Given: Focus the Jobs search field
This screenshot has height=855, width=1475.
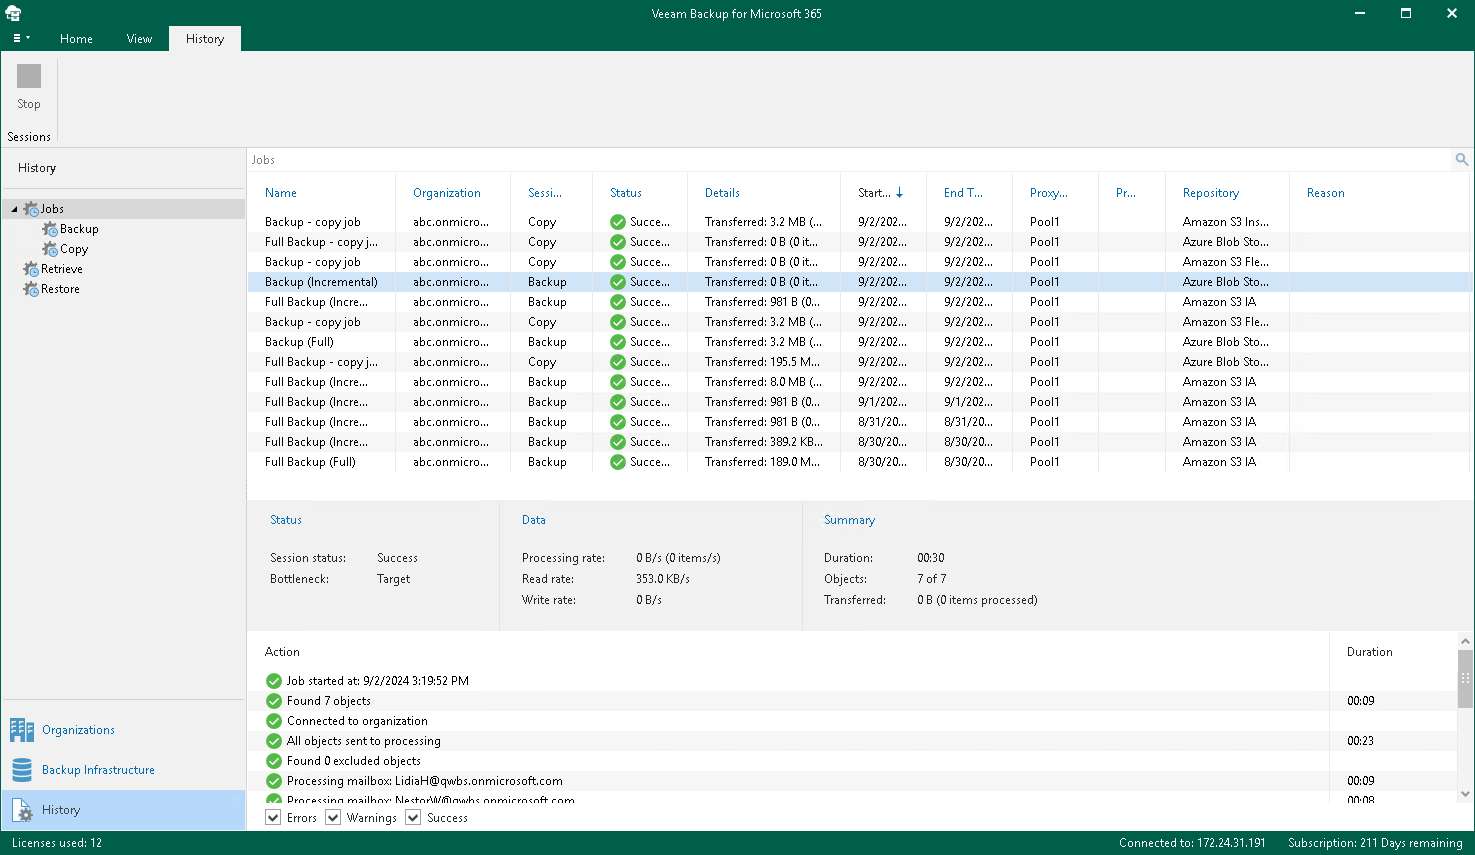Looking at the screenshot, I should 849,160.
